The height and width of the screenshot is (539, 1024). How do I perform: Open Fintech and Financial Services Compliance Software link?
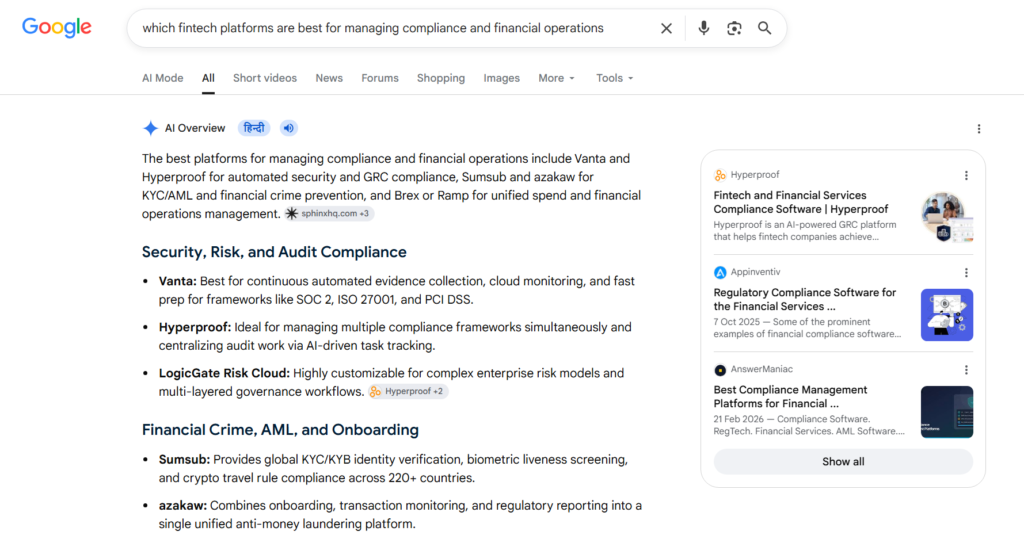pyautogui.click(x=801, y=202)
